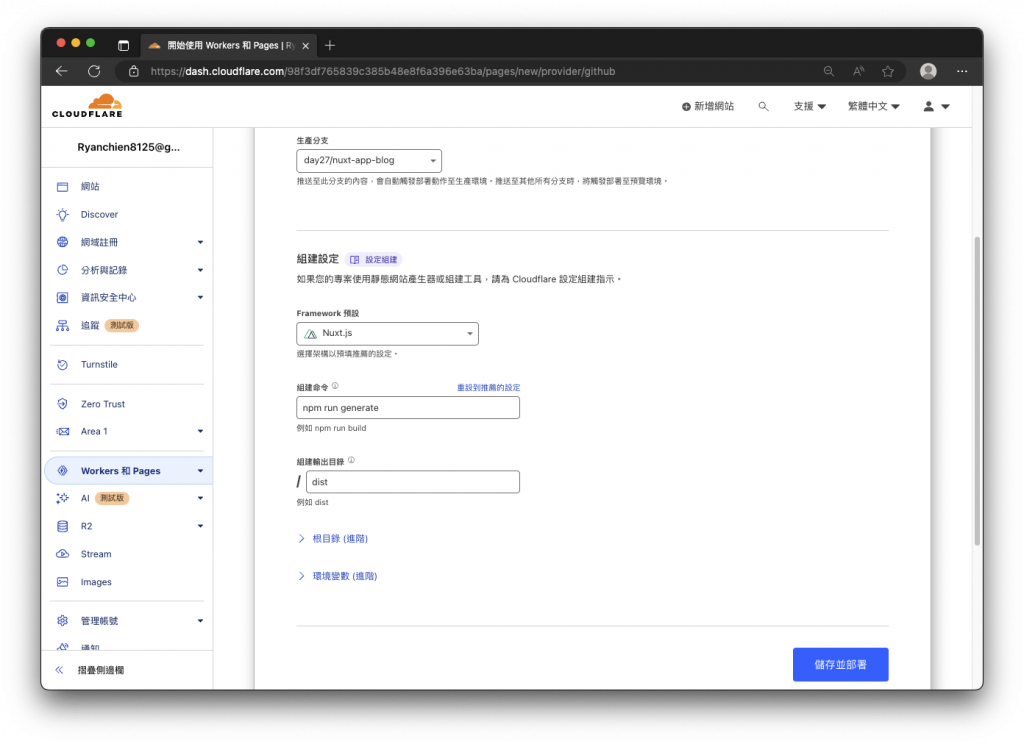1024x744 pixels.
Task: Open the 支援 support dropdown
Action: pos(809,106)
